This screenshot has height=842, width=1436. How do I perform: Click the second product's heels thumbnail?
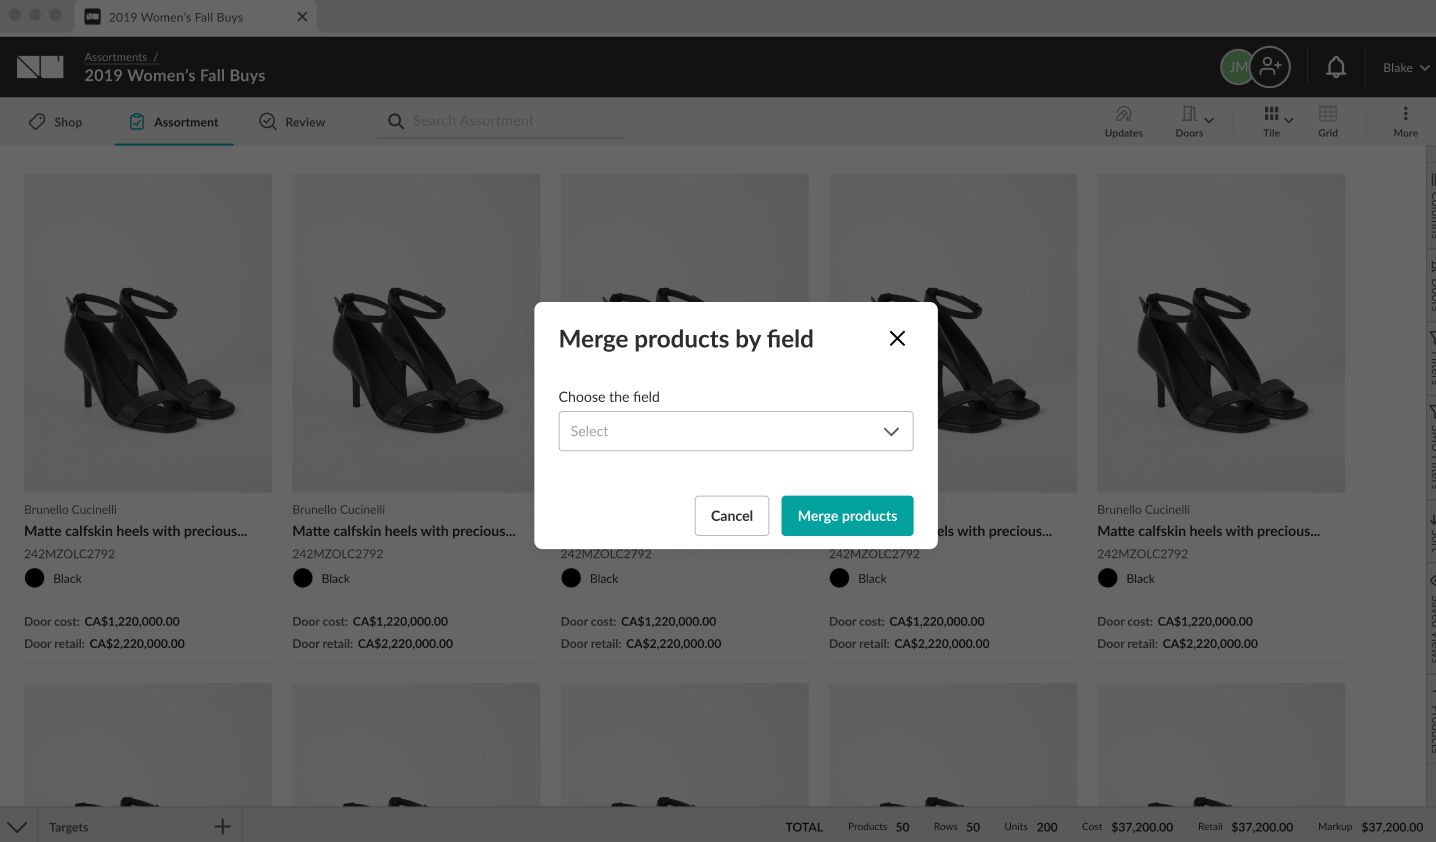click(416, 333)
